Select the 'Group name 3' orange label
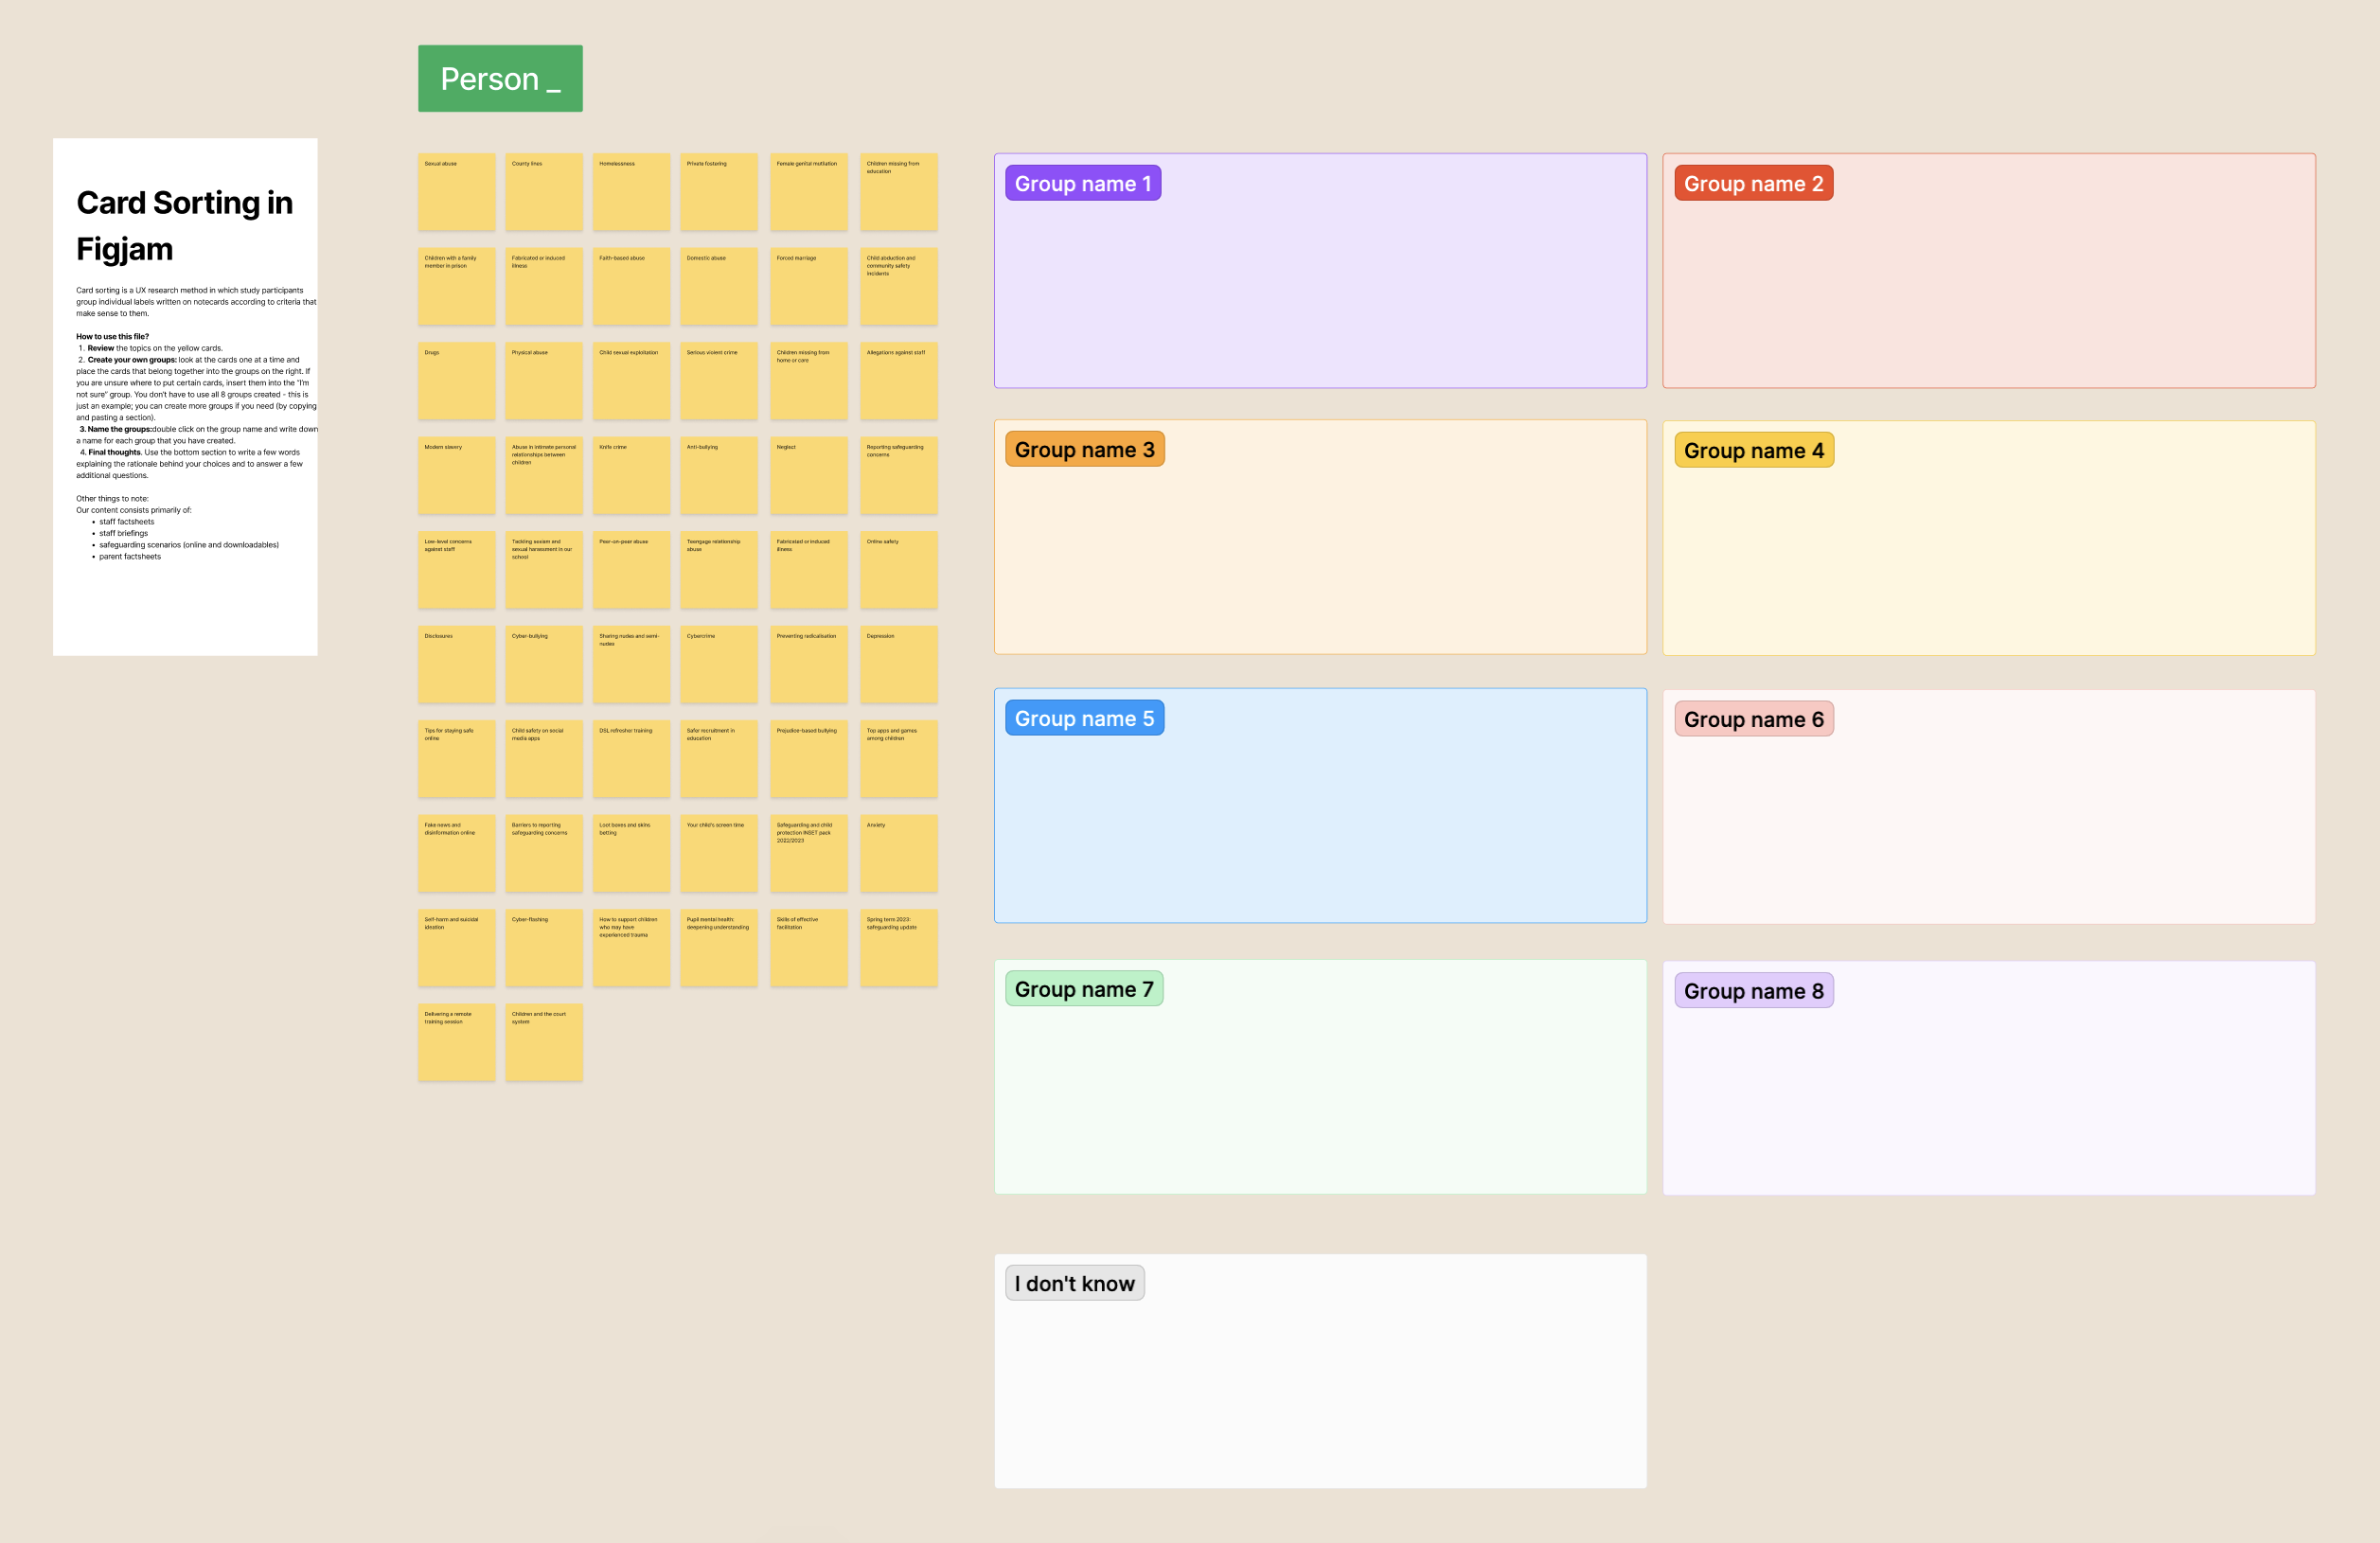 pyautogui.click(x=1084, y=449)
